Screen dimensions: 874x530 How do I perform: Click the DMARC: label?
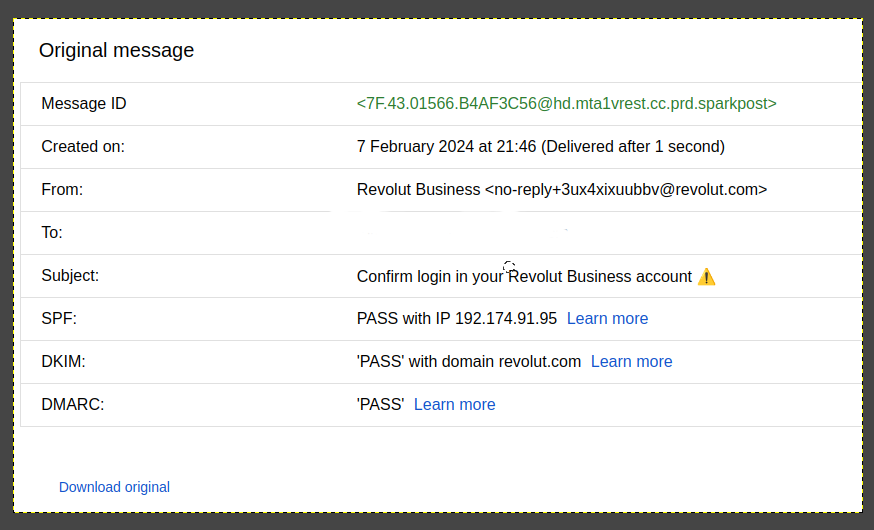[72, 404]
